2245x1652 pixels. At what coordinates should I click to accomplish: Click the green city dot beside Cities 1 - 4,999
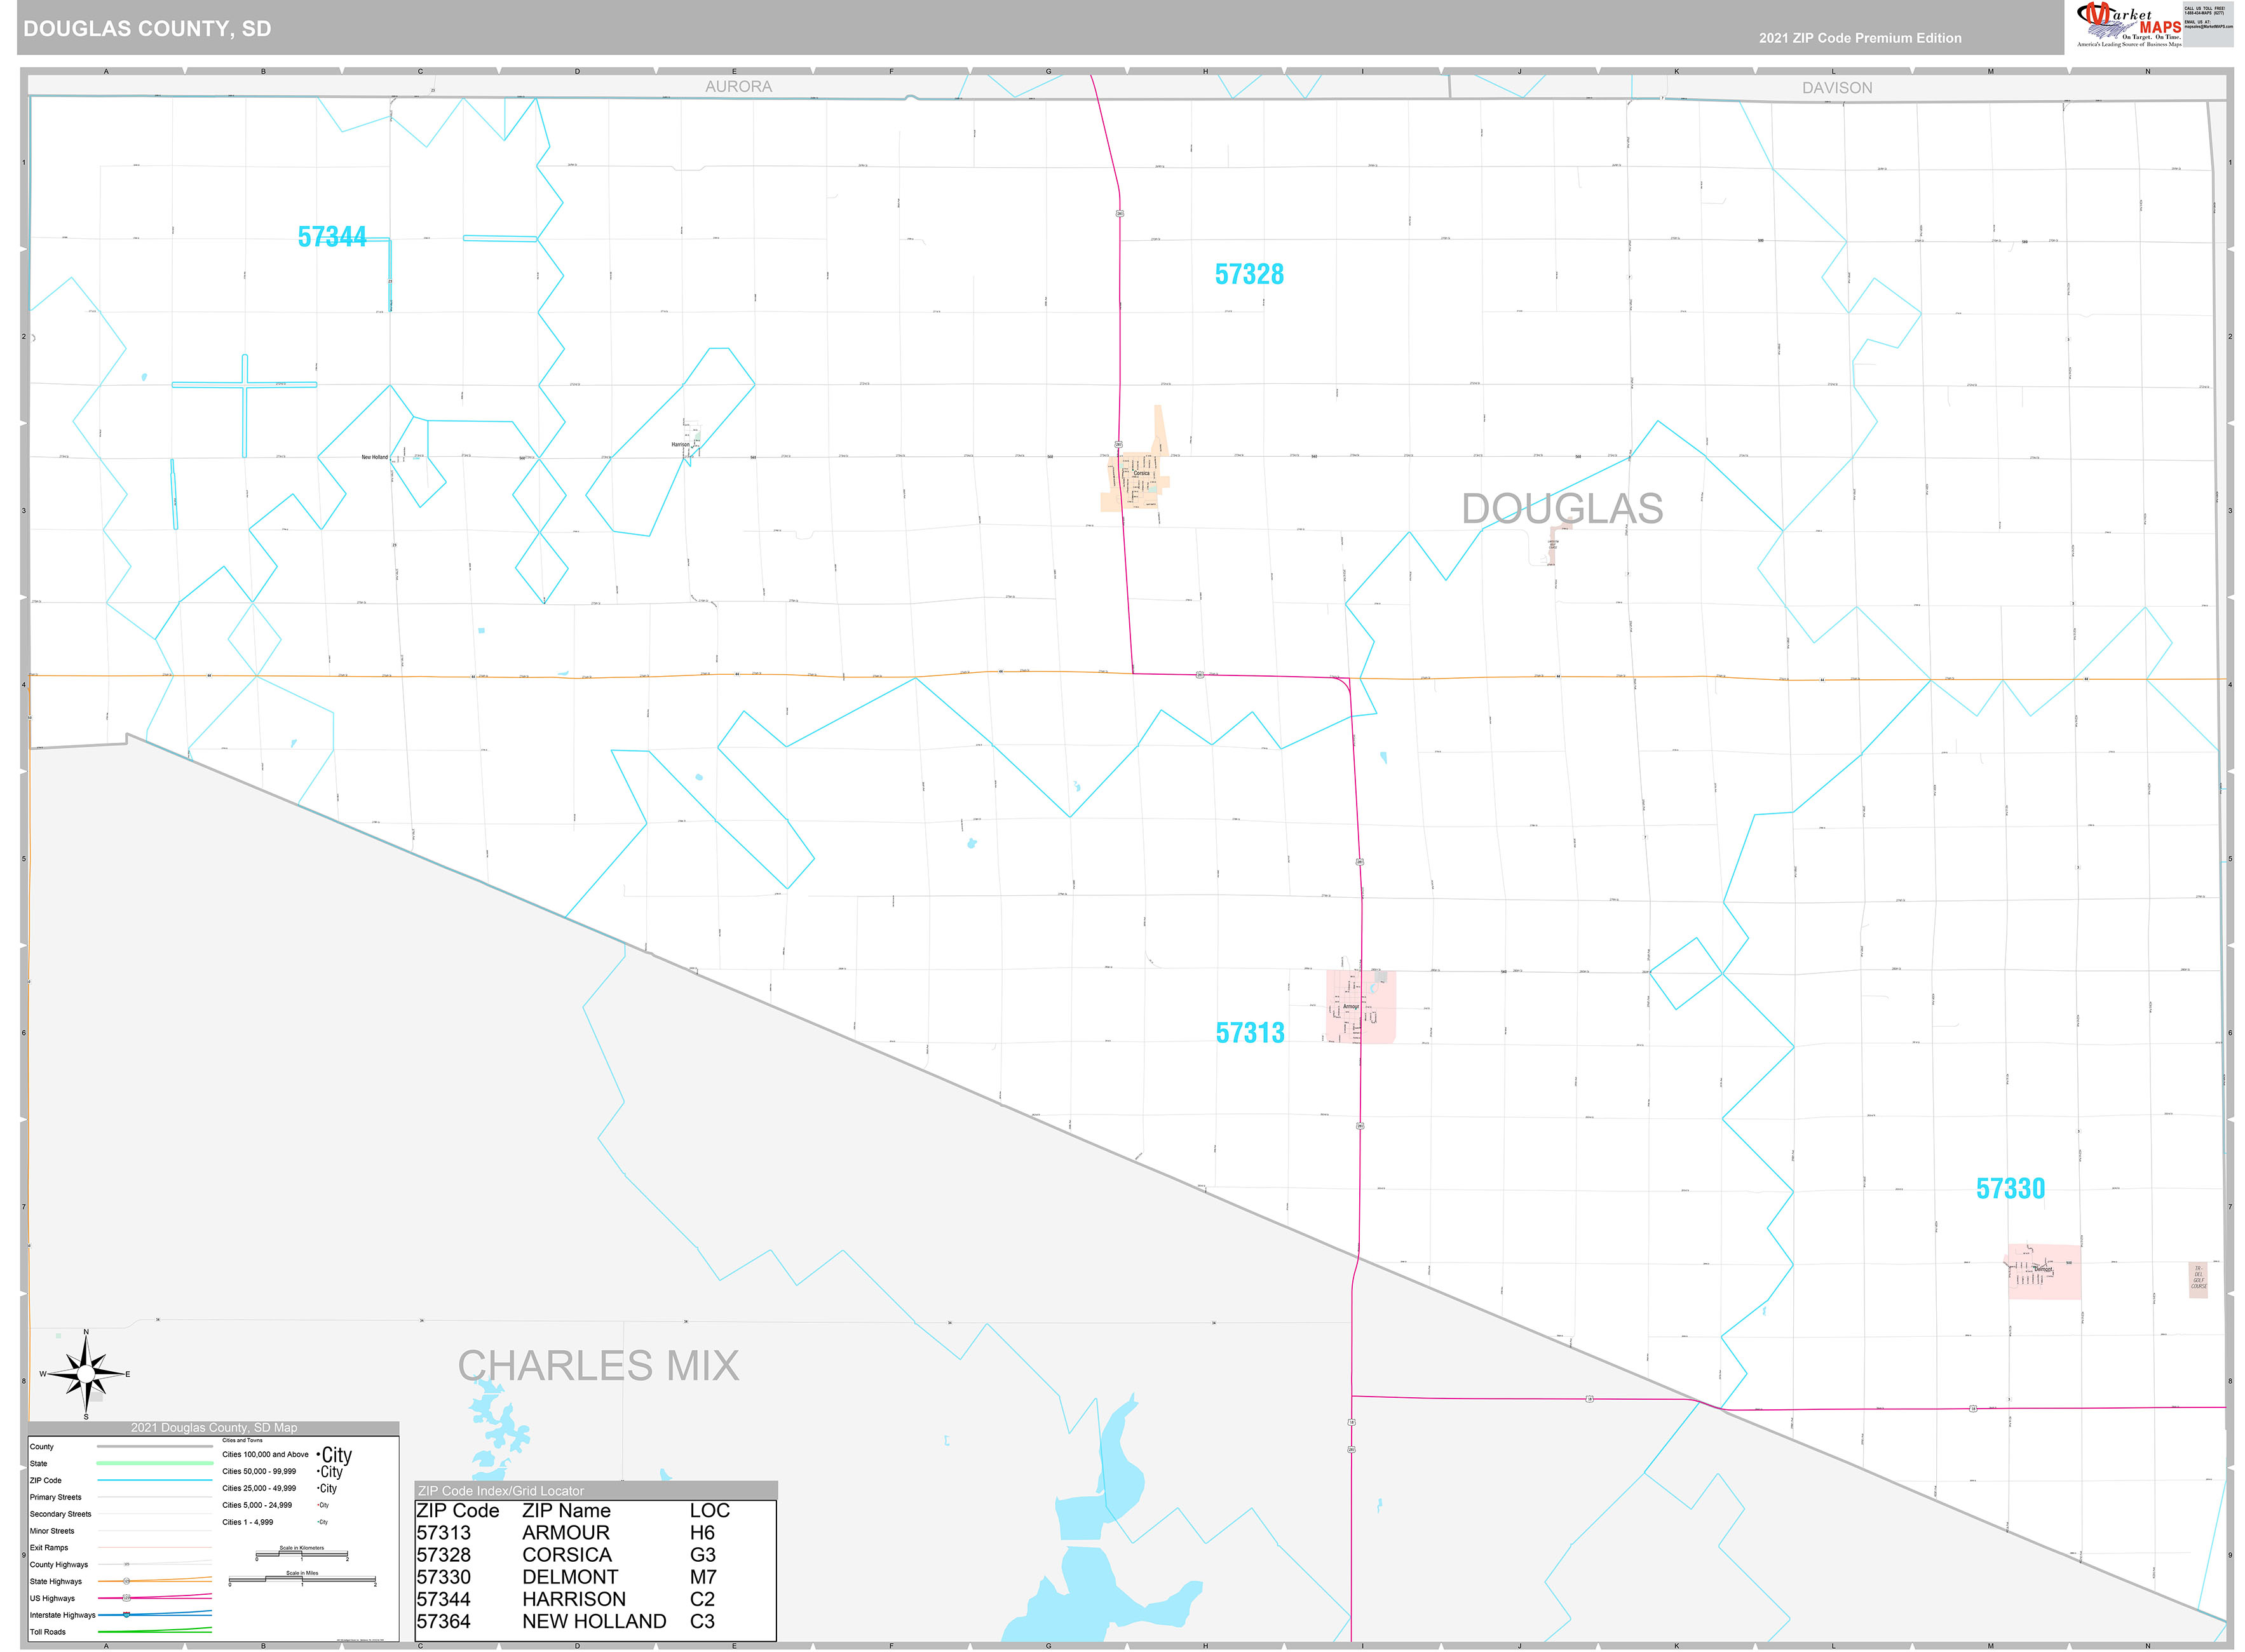318,1522
